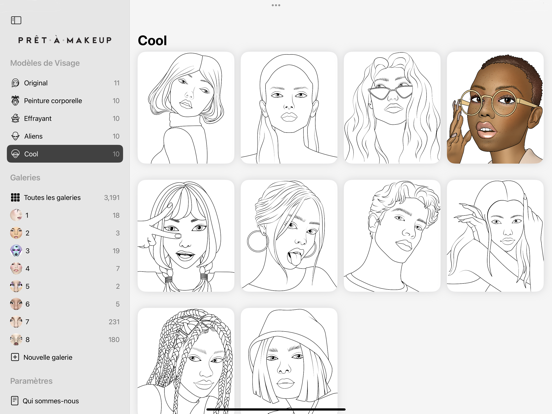Open the headband long hair face model
The height and width of the screenshot is (414, 552).
click(289, 108)
